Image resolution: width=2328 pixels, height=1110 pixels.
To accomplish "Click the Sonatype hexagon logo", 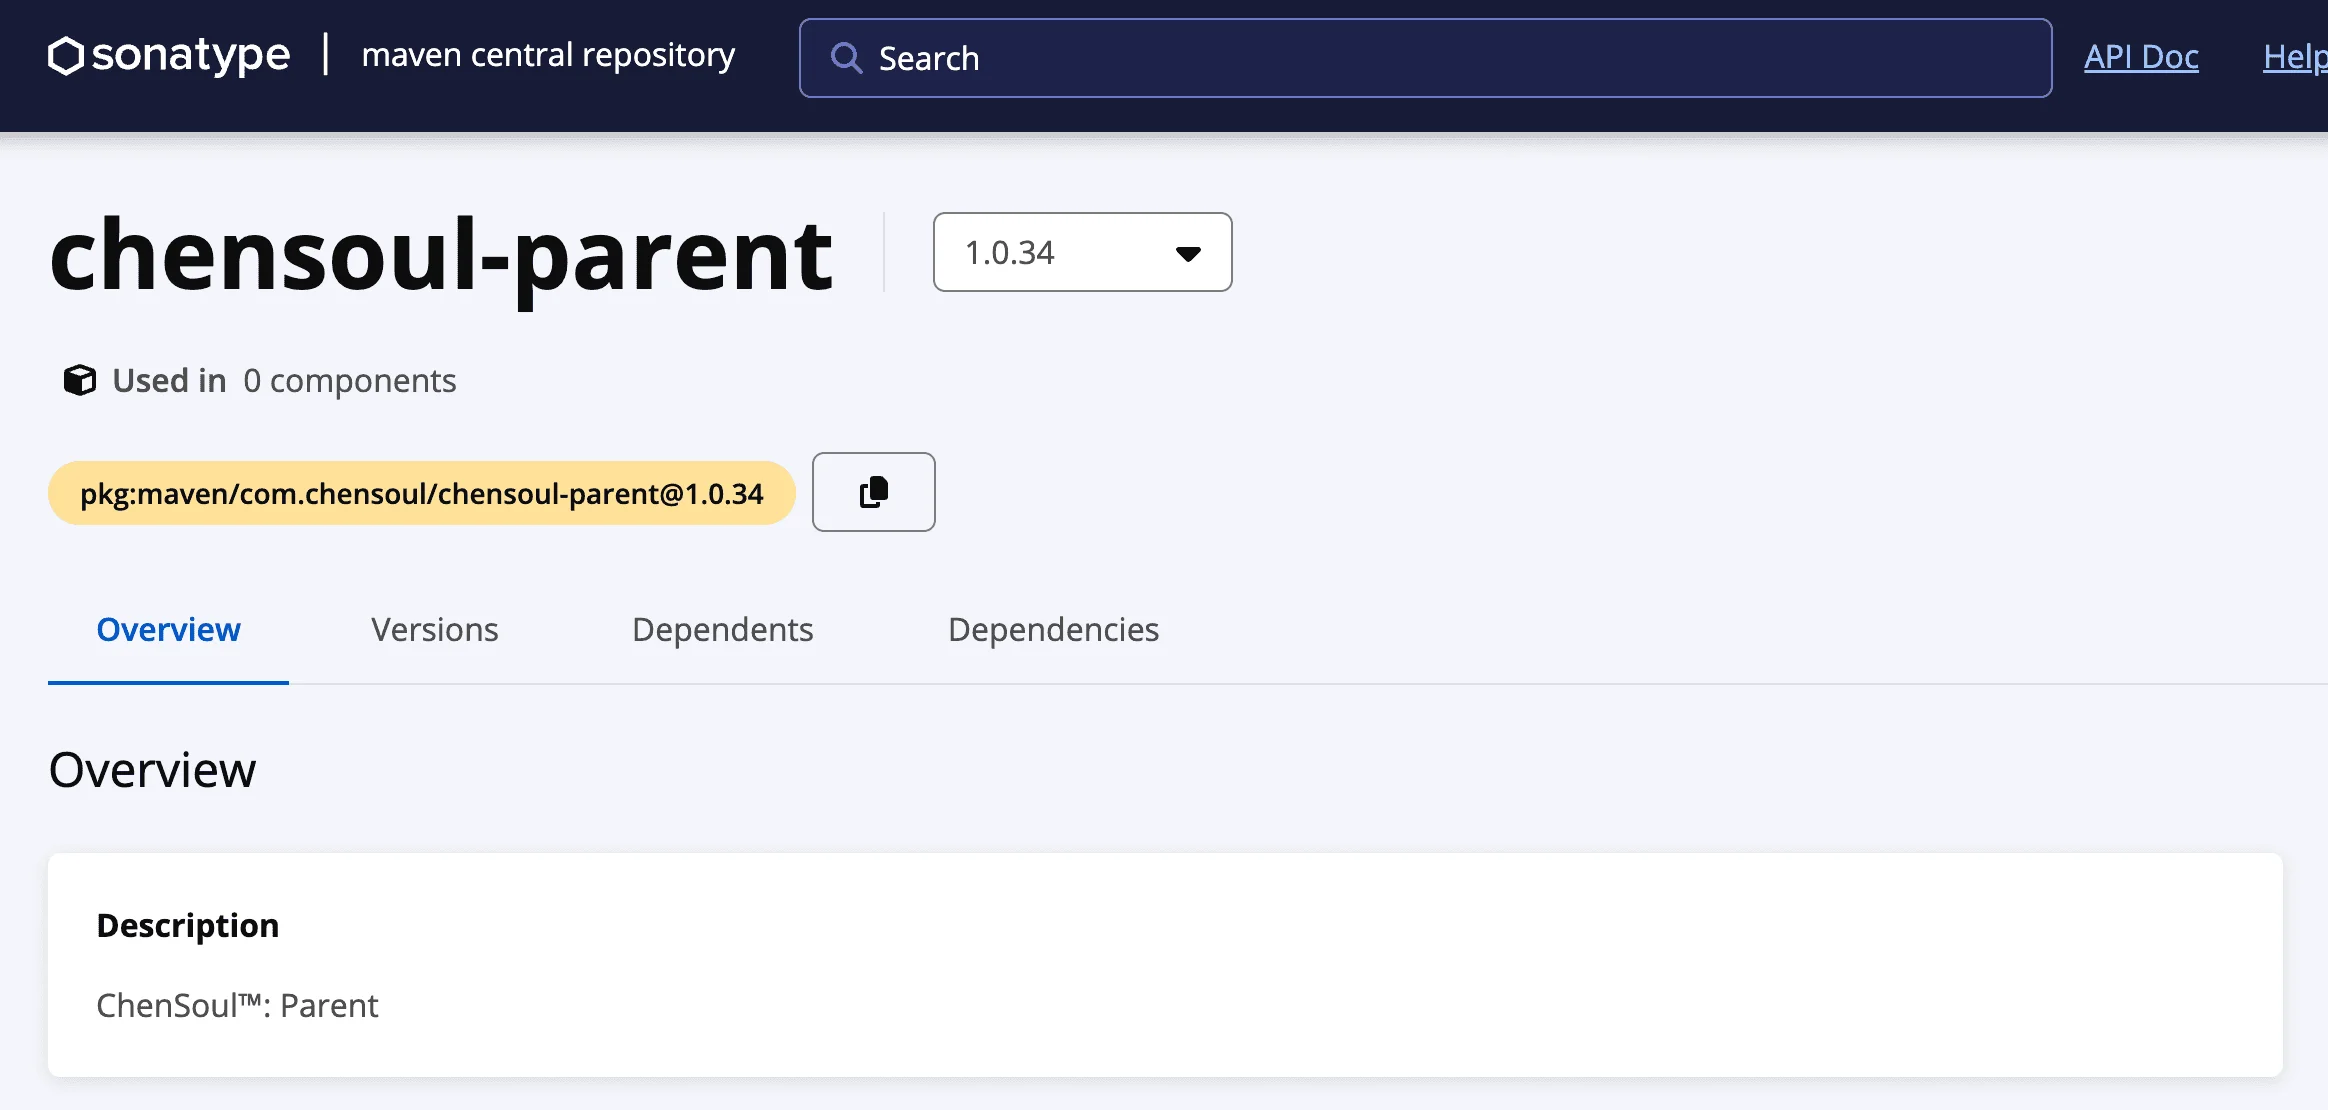I will [x=65, y=56].
